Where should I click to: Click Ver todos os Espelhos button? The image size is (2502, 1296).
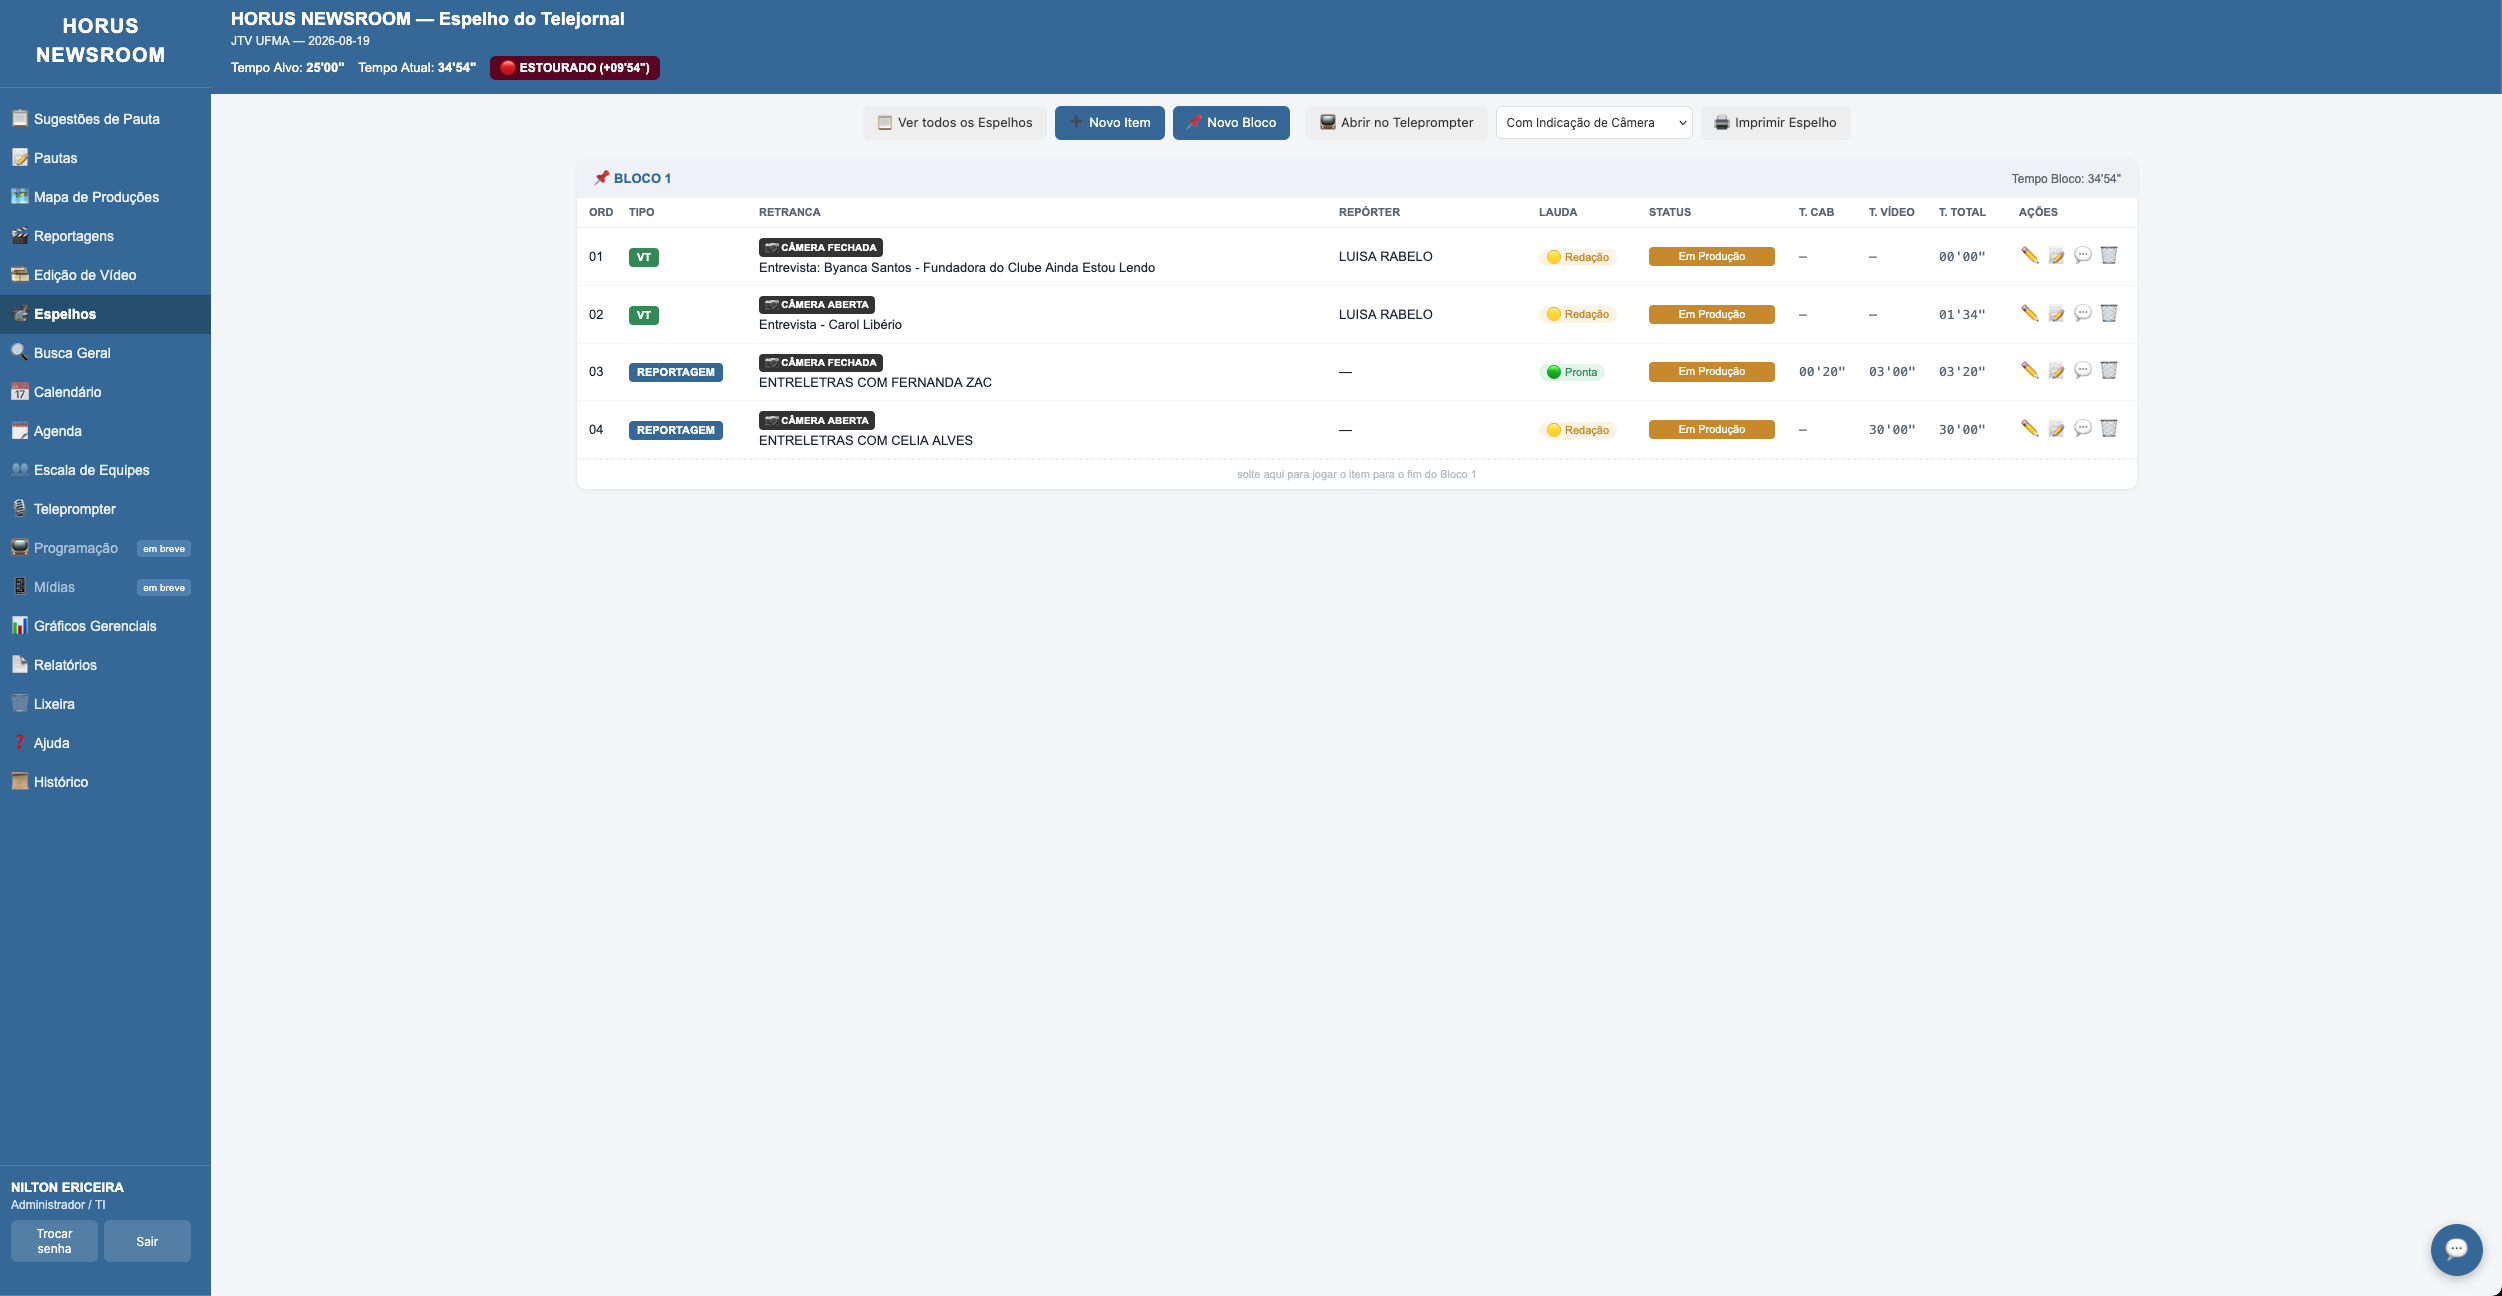(955, 123)
